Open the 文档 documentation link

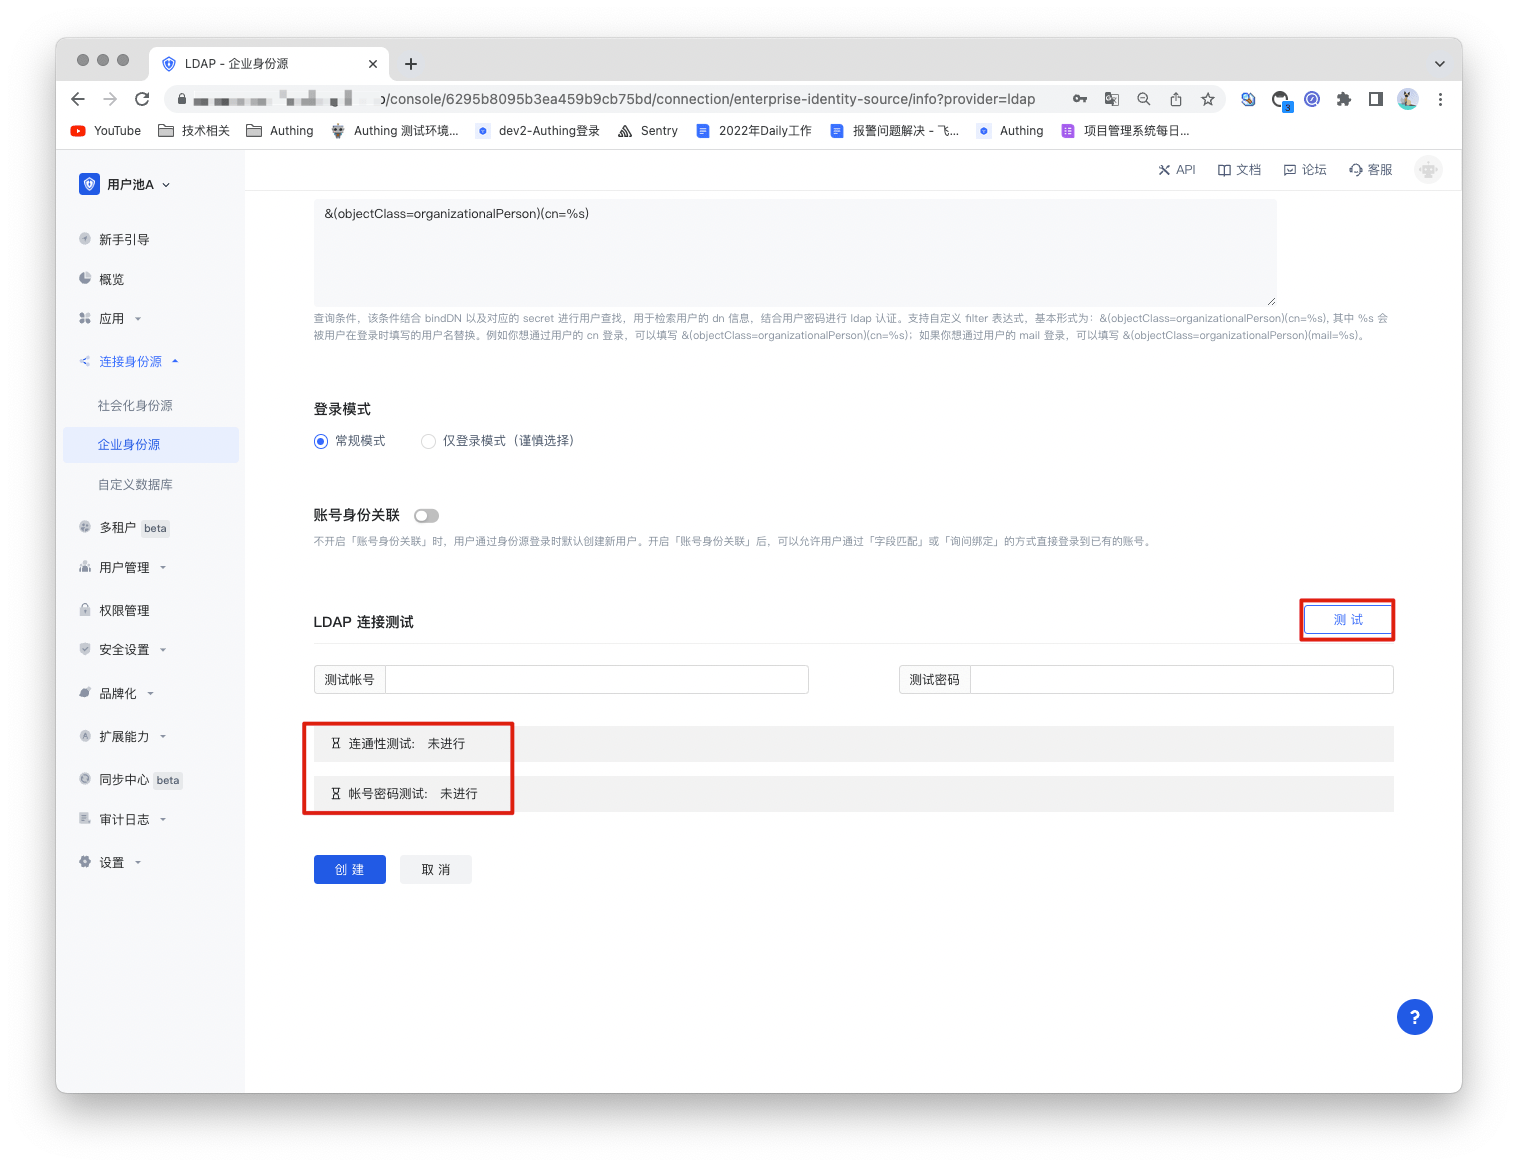pos(1239,170)
